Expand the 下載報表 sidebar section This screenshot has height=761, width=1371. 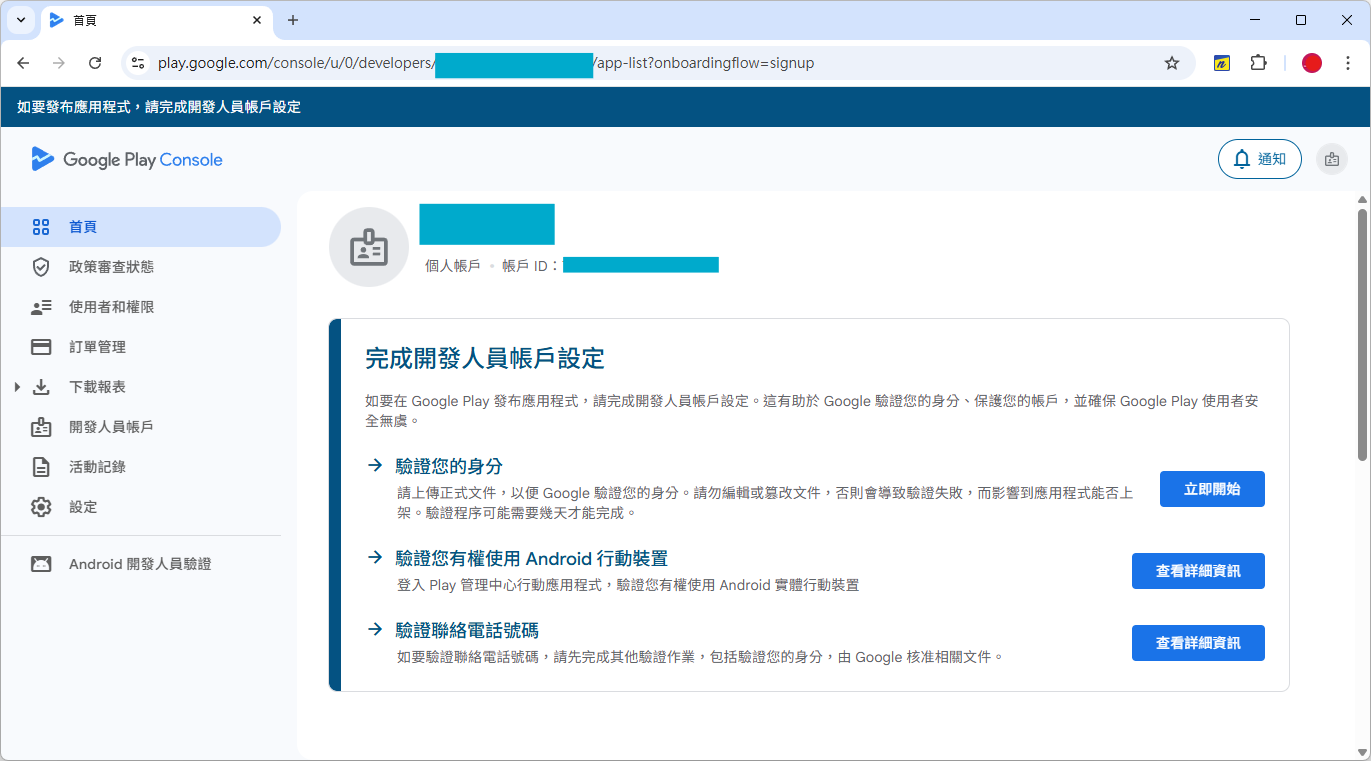coord(17,387)
